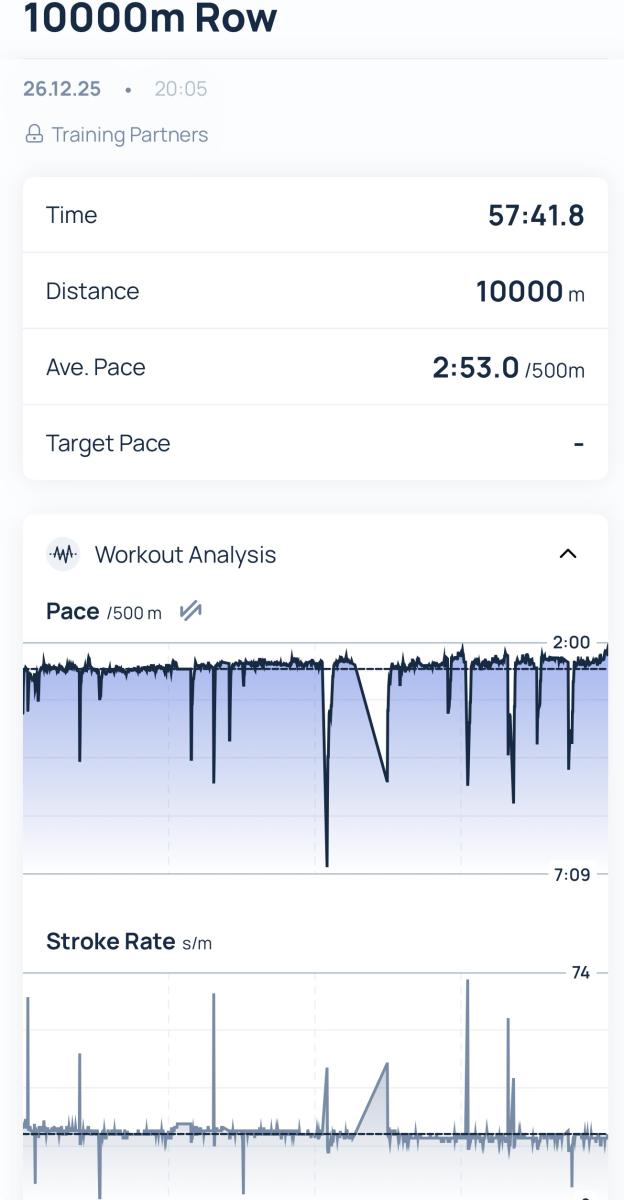The height and width of the screenshot is (1200, 624).
Task: Select the workout date 26.12.25
Action: [62, 89]
